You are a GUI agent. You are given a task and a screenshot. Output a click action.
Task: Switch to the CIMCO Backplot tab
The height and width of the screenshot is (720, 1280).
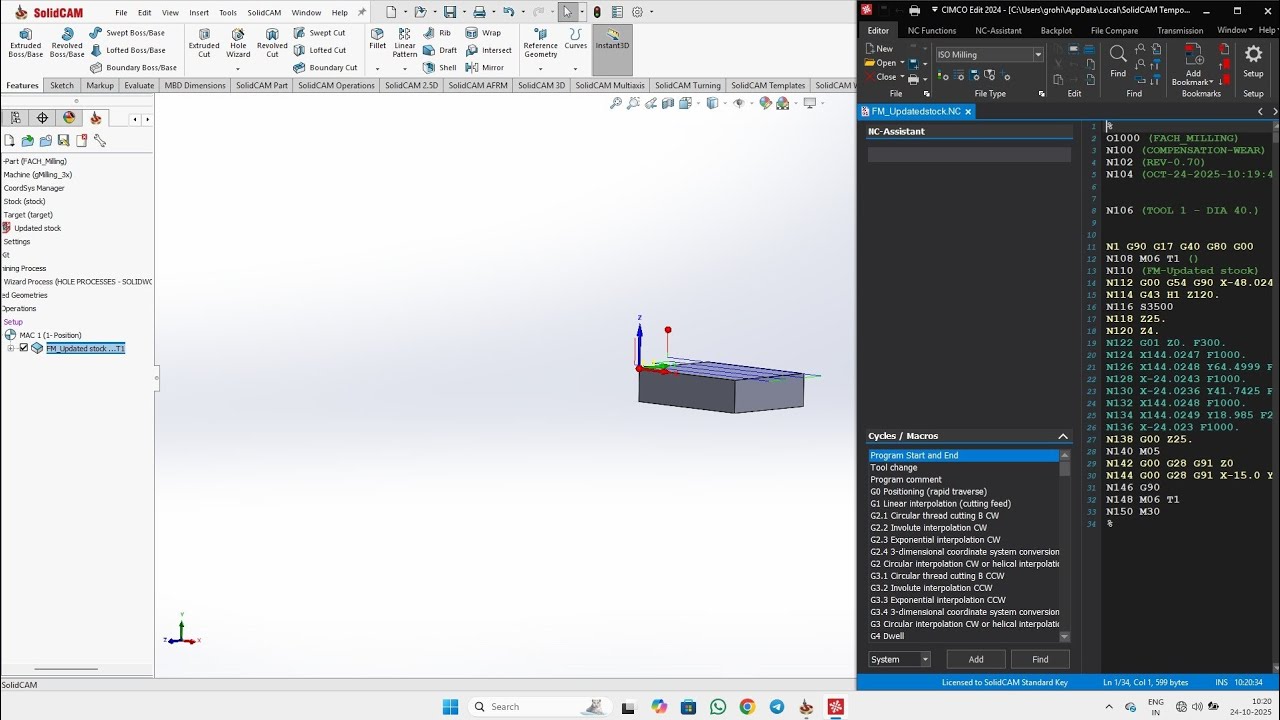[x=1056, y=30]
